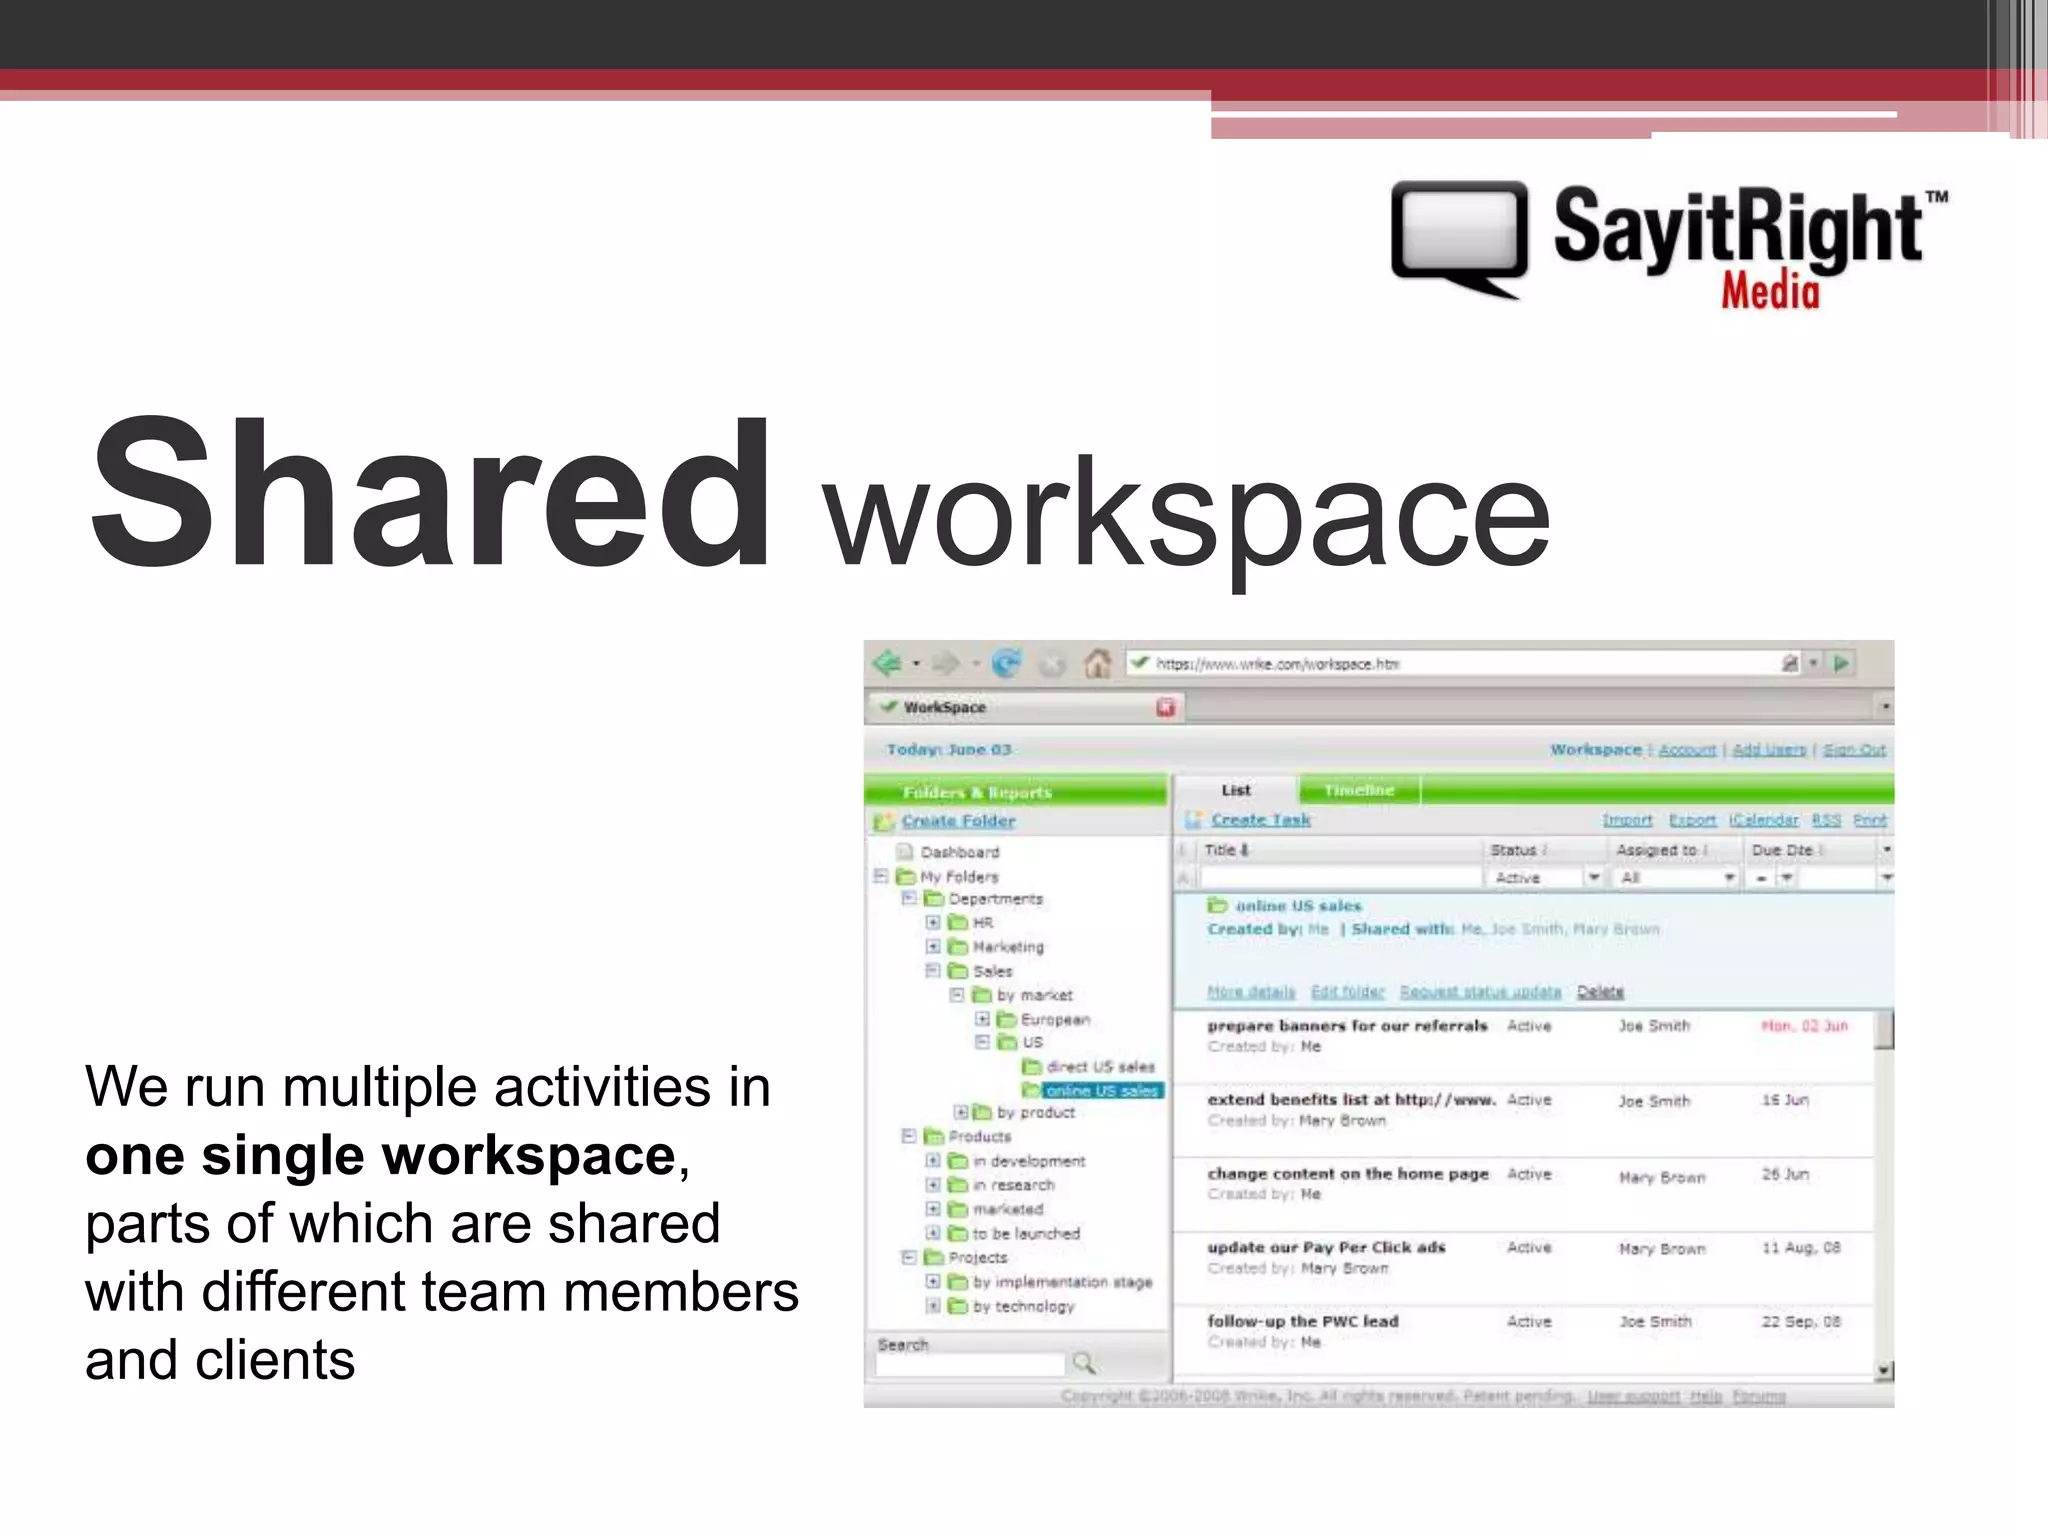Click the to be launched folder icon

click(x=958, y=1233)
